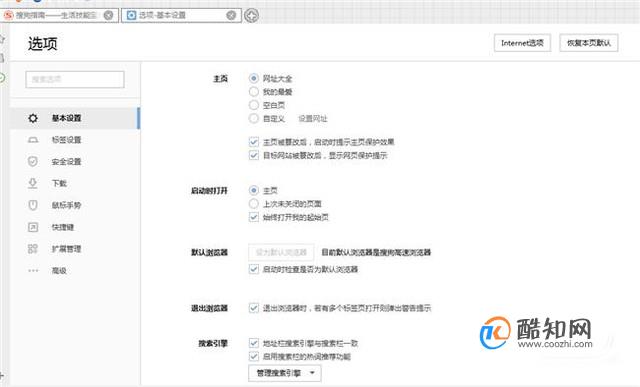Click the 恢复本页默认 button
640x387 pixels.
coord(589,43)
